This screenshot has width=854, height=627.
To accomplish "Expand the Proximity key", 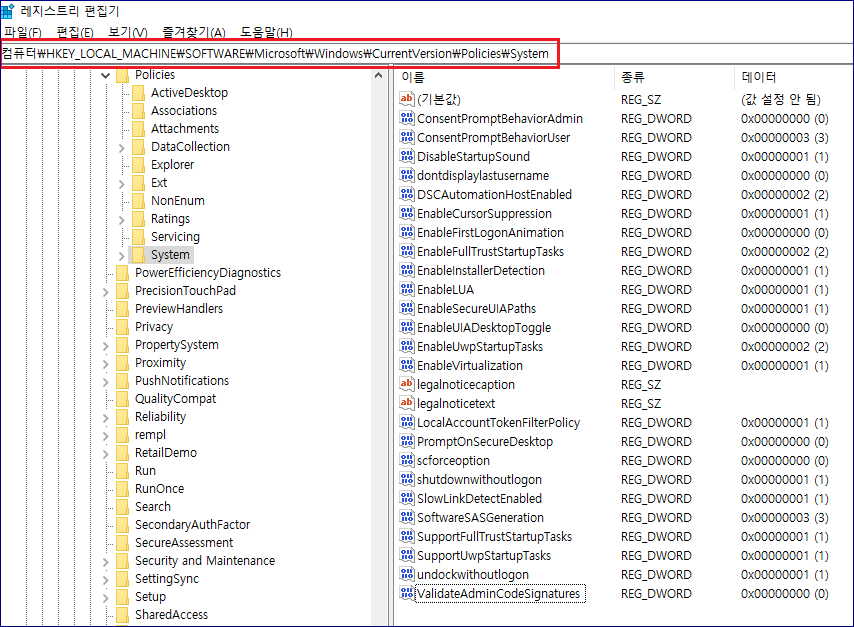I will pos(106,363).
